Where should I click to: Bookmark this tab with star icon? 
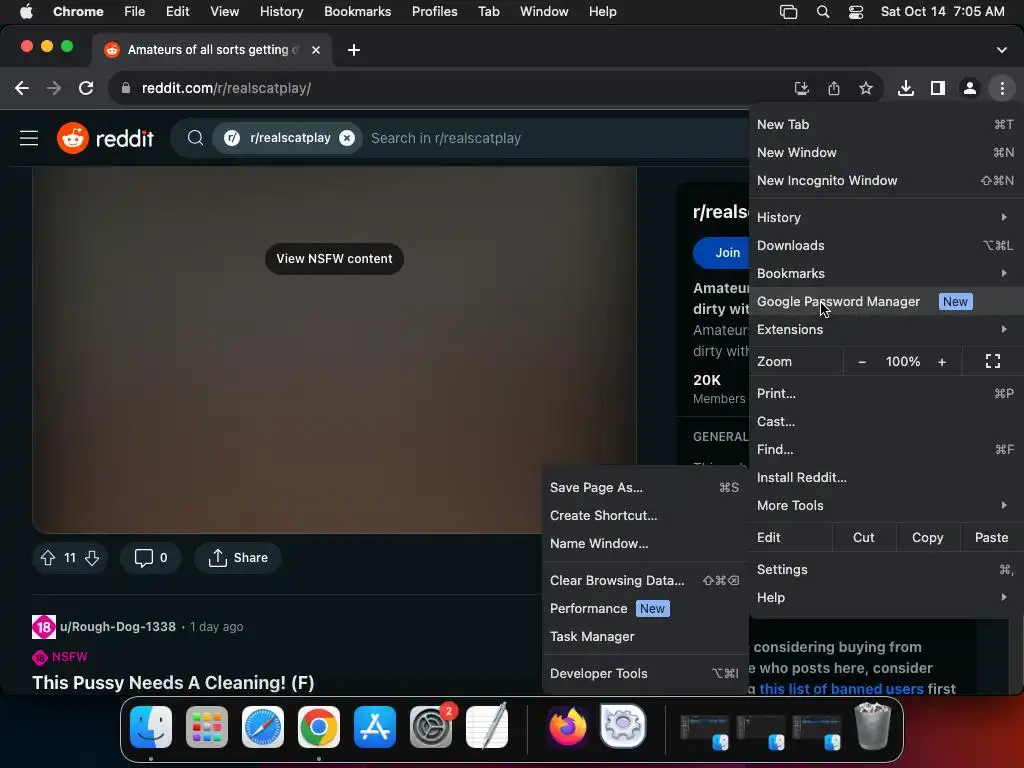[x=866, y=88]
